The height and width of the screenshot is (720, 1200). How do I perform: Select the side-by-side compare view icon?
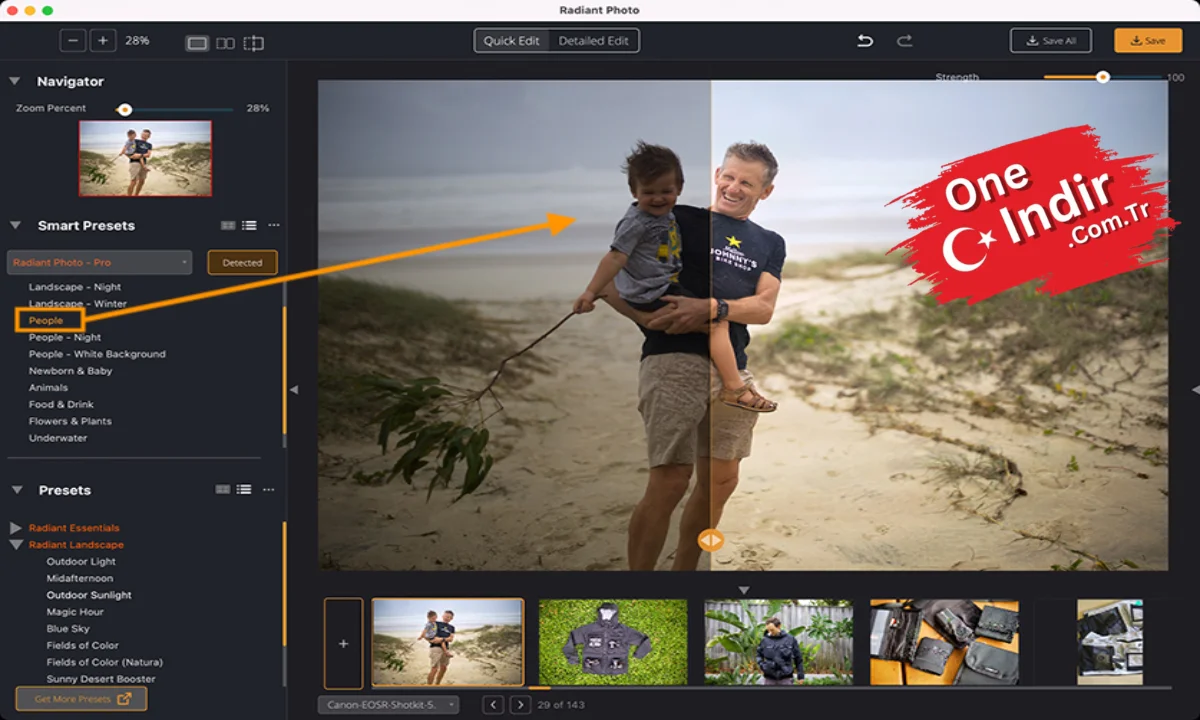(225, 43)
